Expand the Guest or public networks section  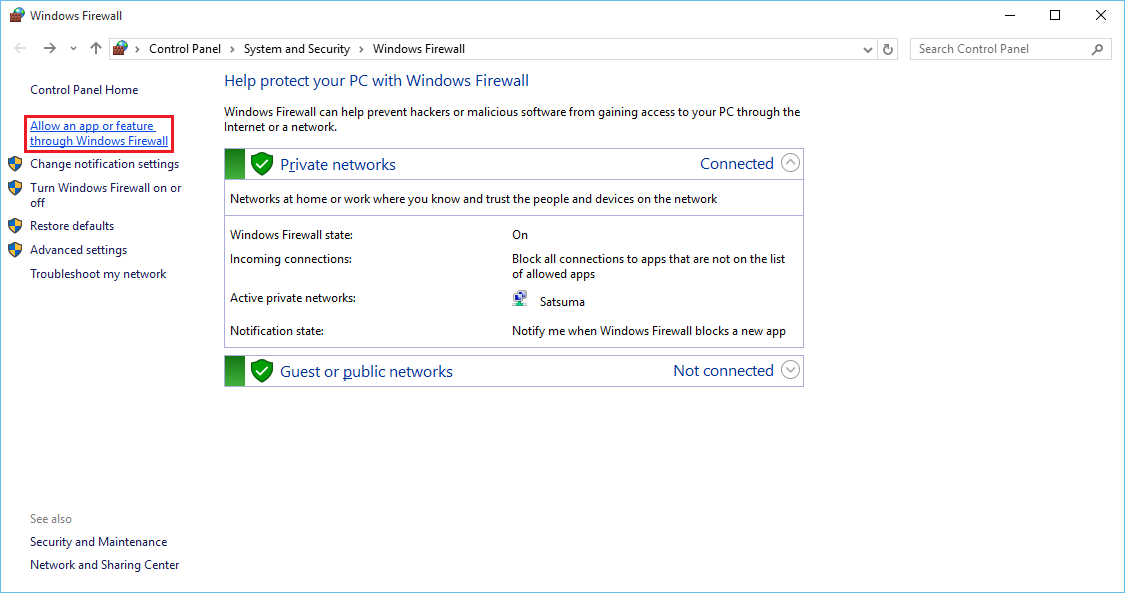pyautogui.click(x=790, y=370)
